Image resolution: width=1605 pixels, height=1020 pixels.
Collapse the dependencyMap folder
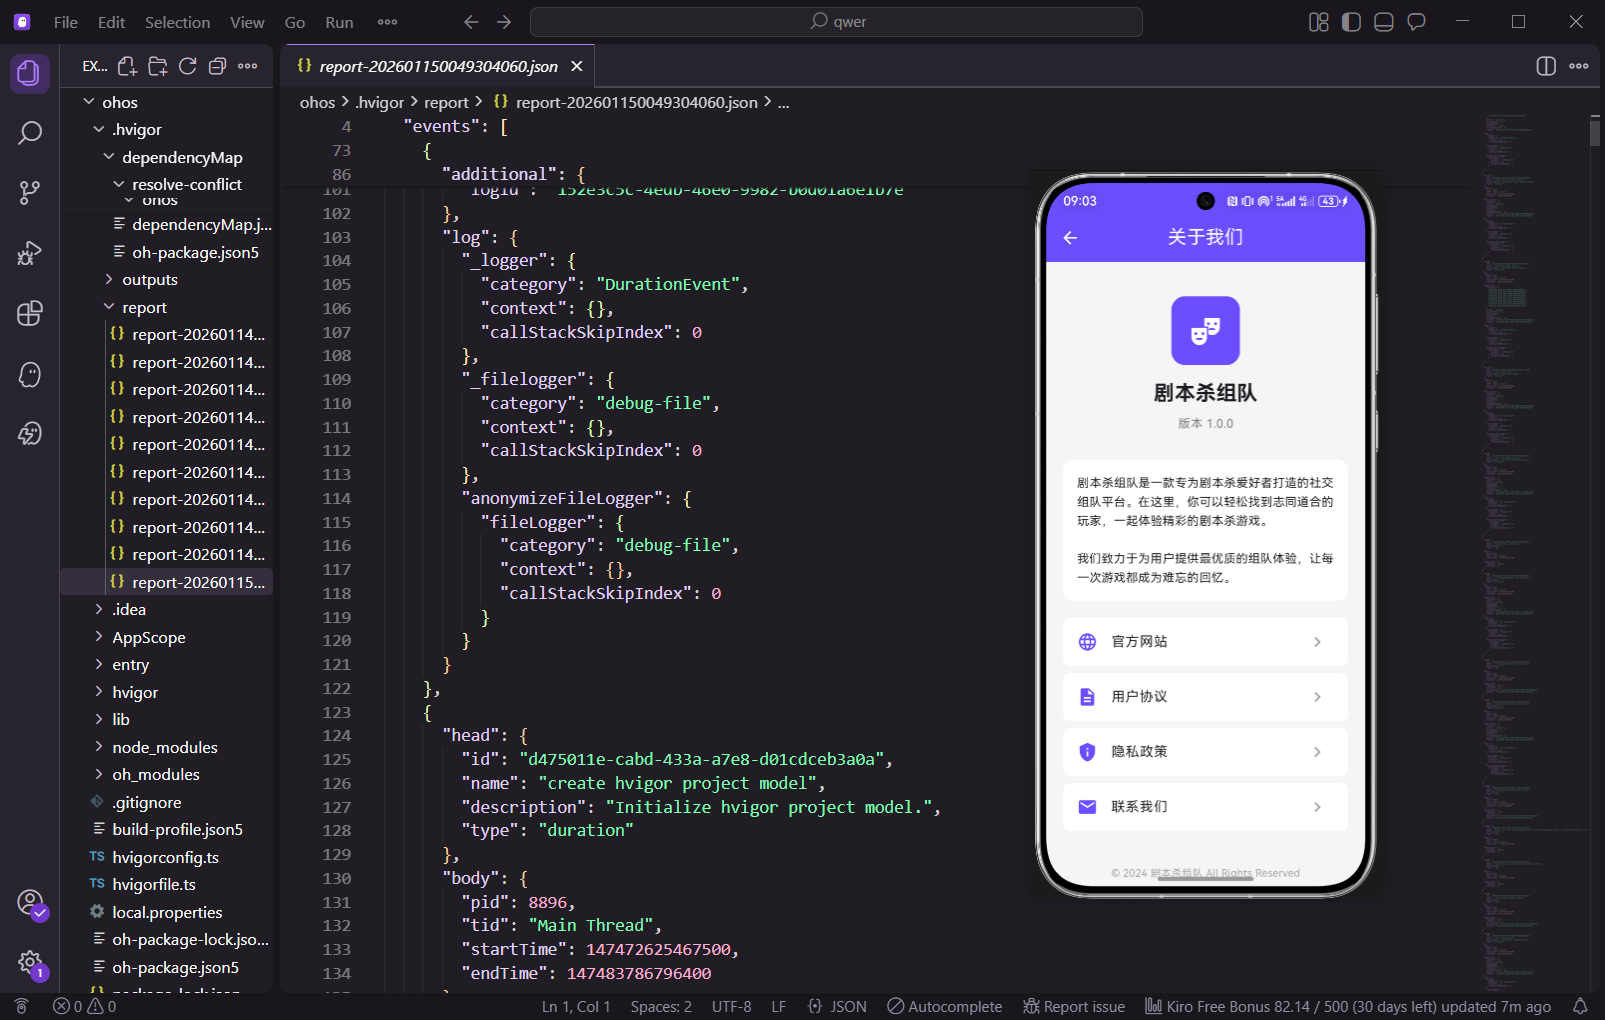[166, 157]
